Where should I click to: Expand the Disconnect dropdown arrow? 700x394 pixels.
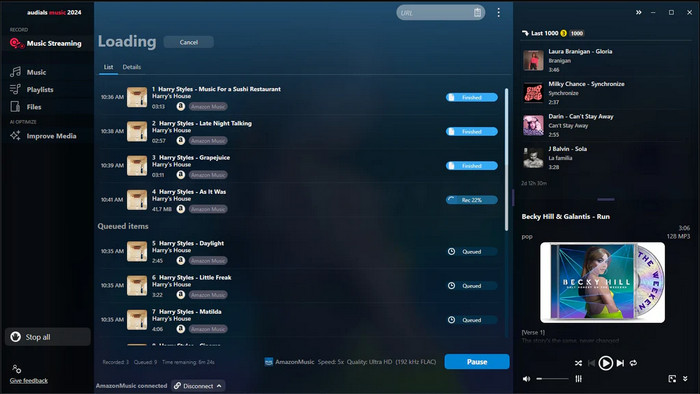[x=219, y=386]
